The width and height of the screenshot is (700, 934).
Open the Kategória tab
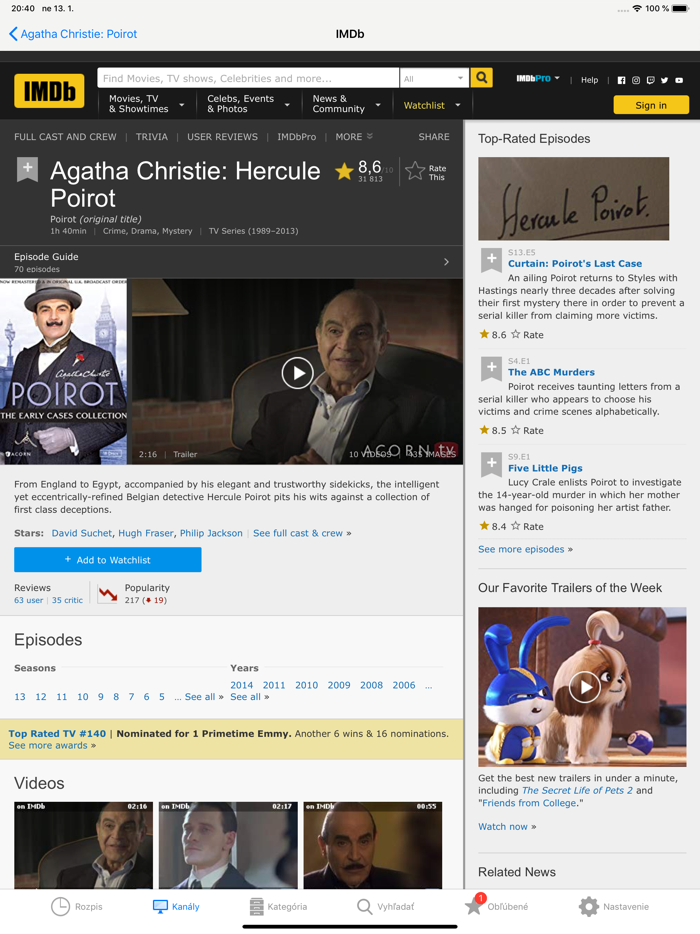[278, 907]
